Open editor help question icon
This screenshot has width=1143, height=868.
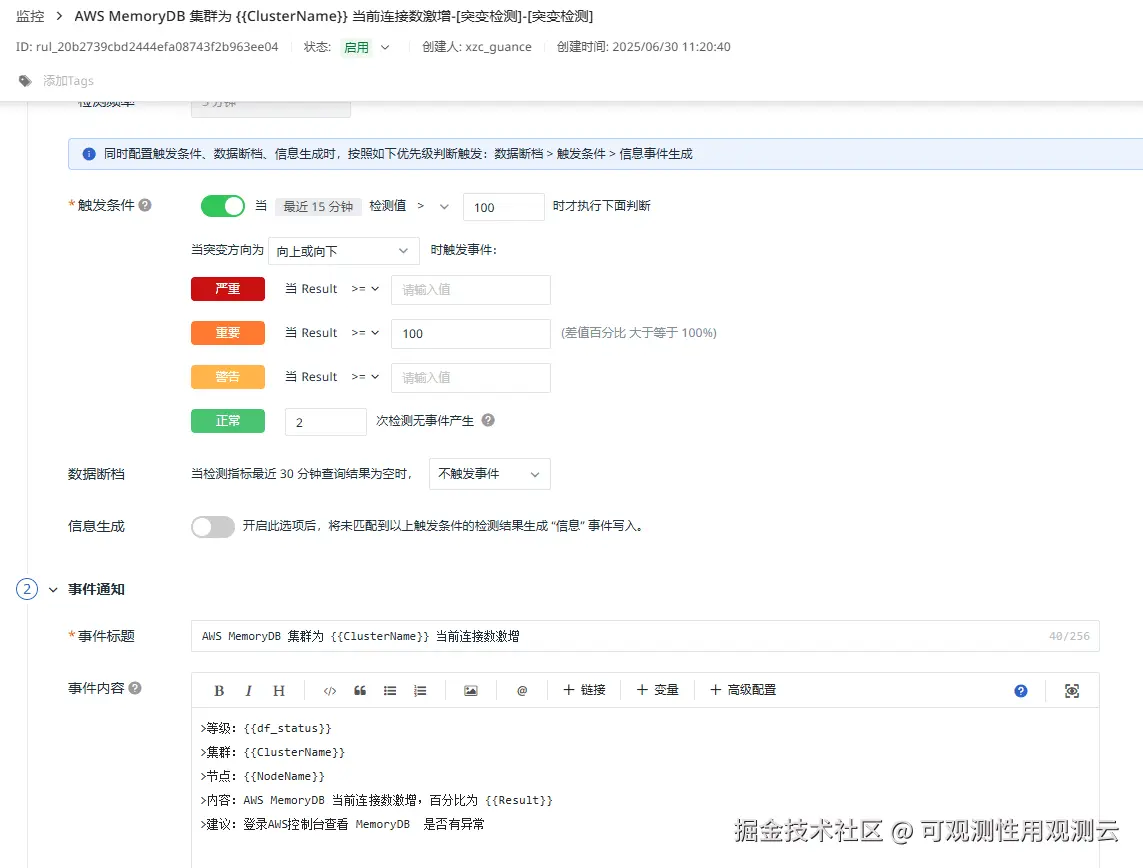[x=1021, y=691]
